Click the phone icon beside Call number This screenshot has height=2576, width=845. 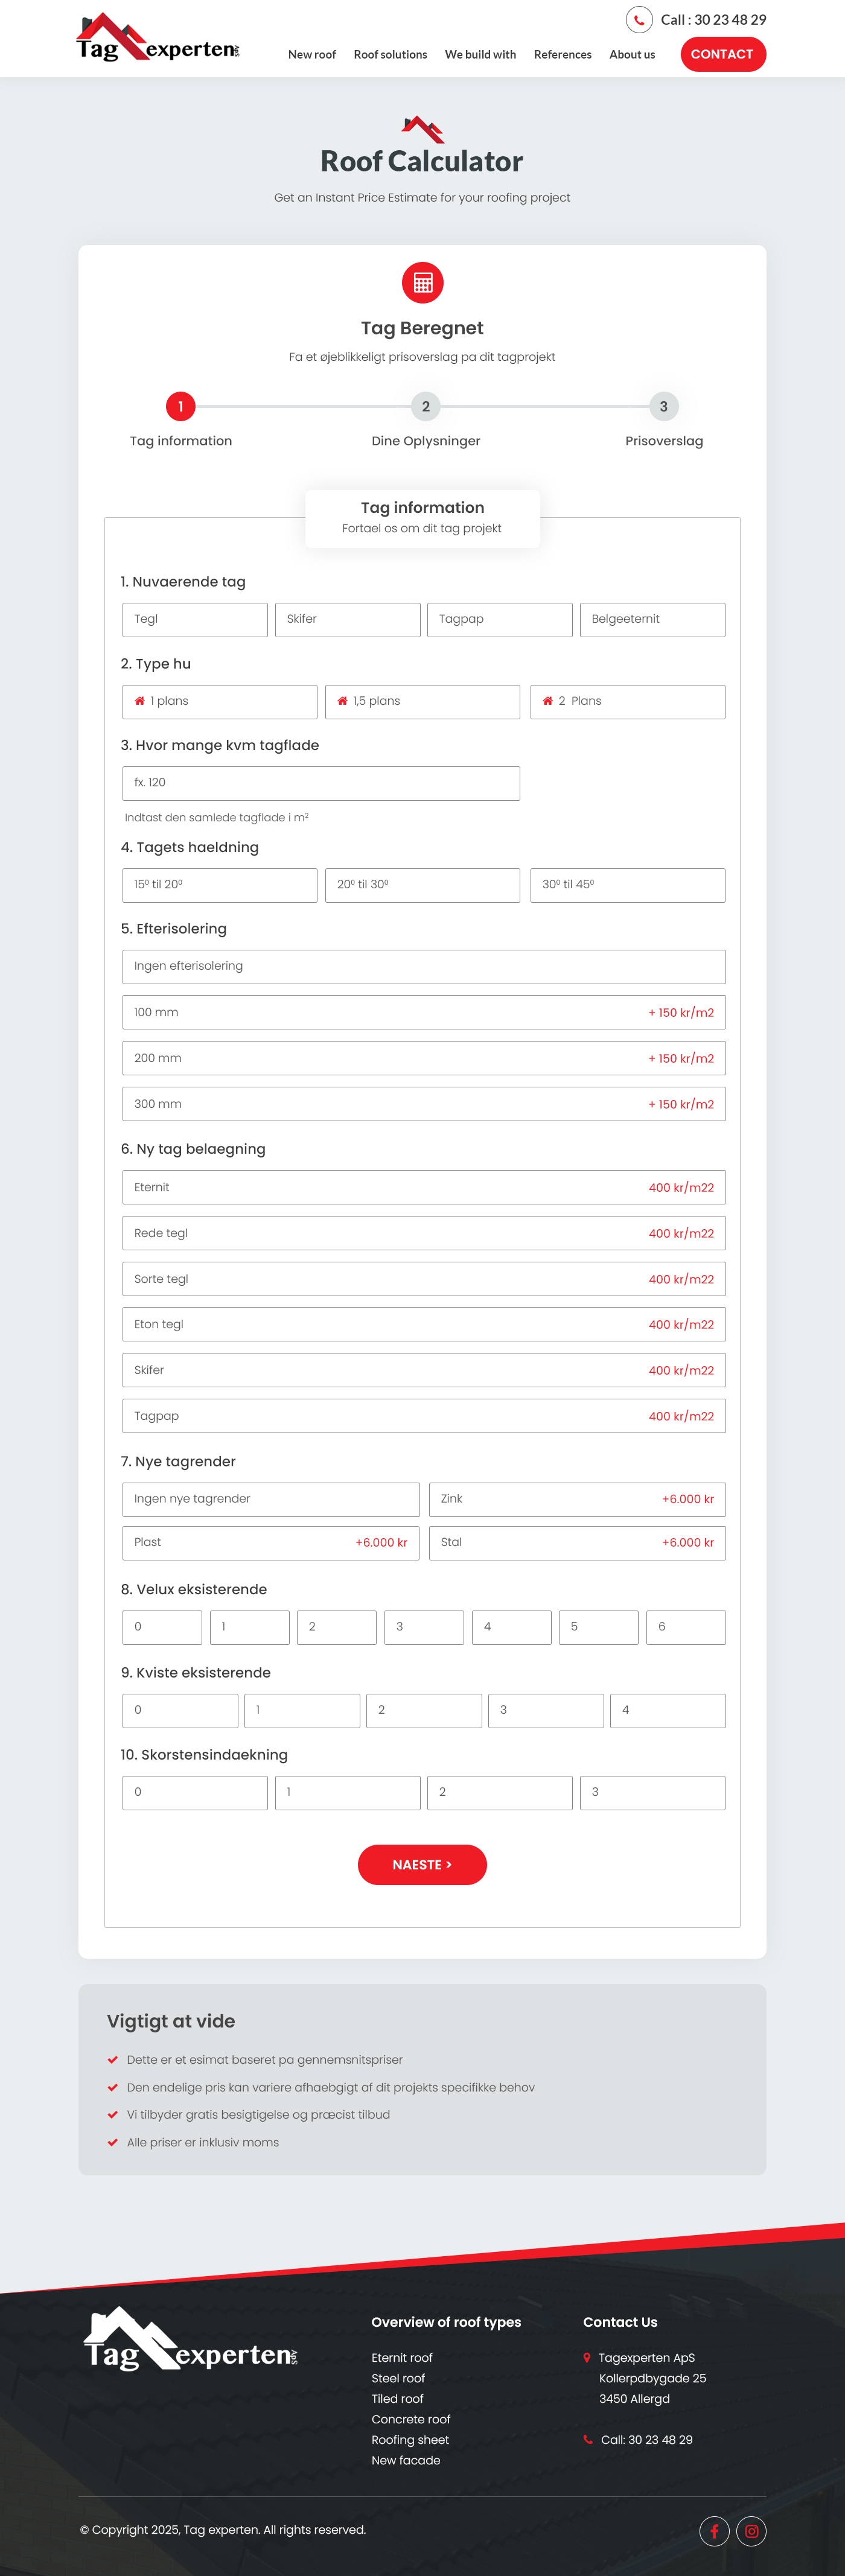(x=638, y=20)
